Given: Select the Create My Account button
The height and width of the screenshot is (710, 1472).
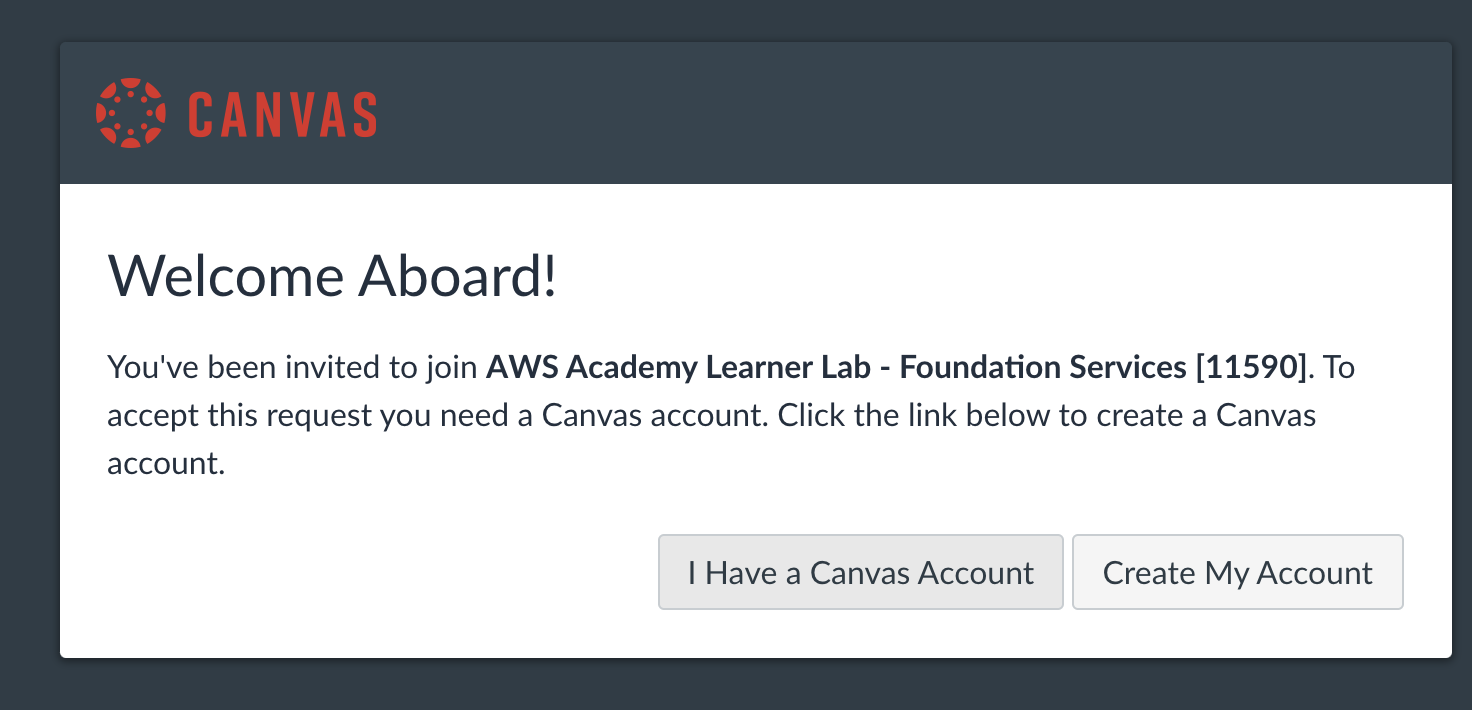Looking at the screenshot, I should [1238, 572].
